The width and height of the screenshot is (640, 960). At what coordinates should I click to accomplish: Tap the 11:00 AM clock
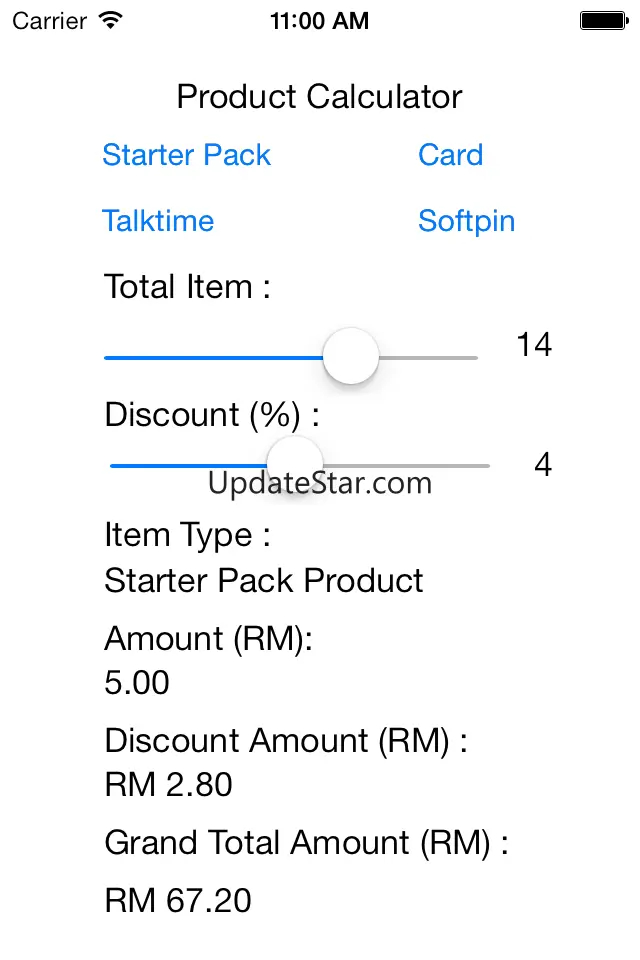tap(319, 20)
